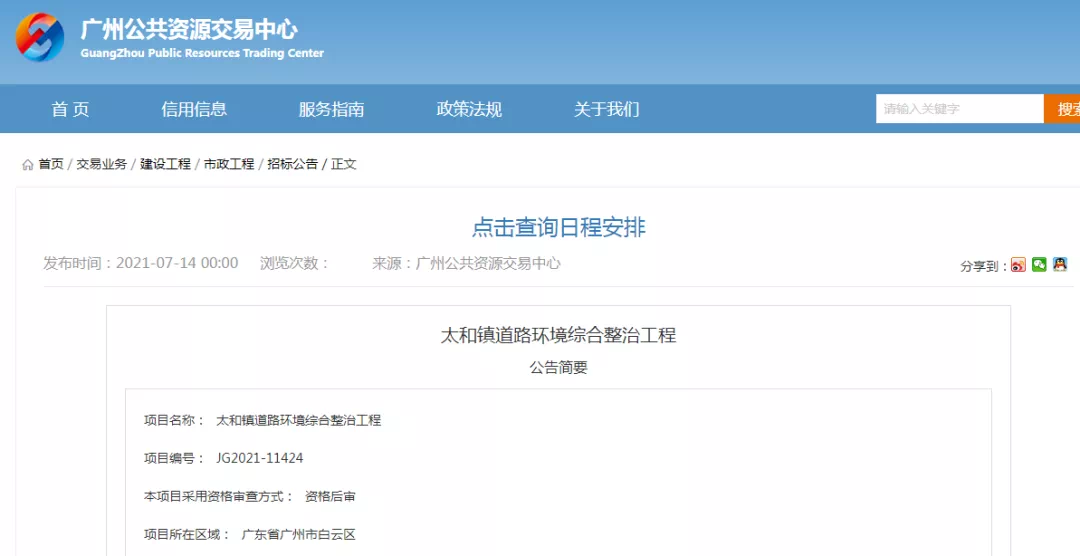1080x556 pixels.
Task: Open the 点击查询日程安排 schedule link
Action: coord(558,228)
